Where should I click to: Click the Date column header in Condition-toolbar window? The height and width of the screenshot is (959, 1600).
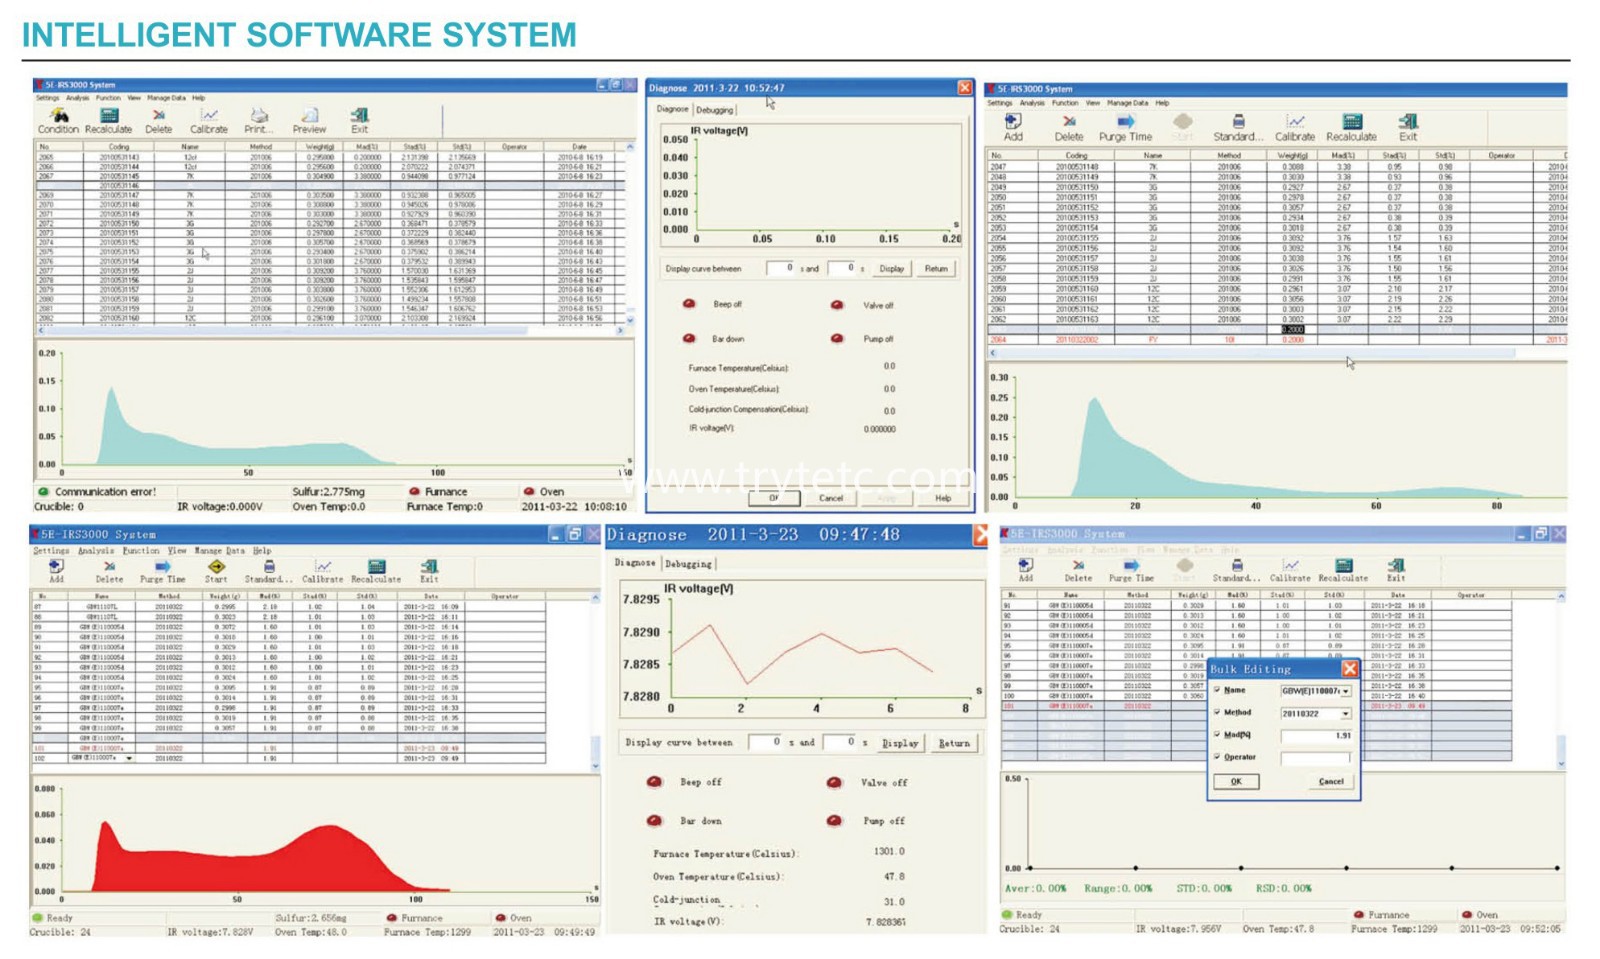point(579,147)
